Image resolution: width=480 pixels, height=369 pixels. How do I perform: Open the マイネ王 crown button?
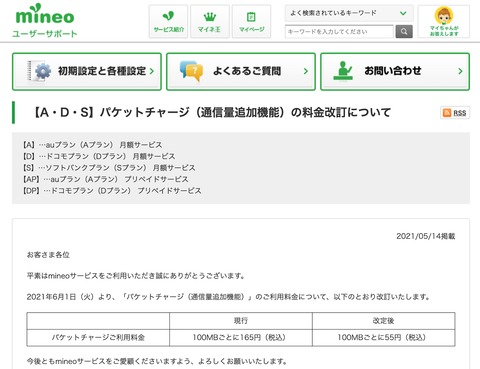[x=210, y=21]
